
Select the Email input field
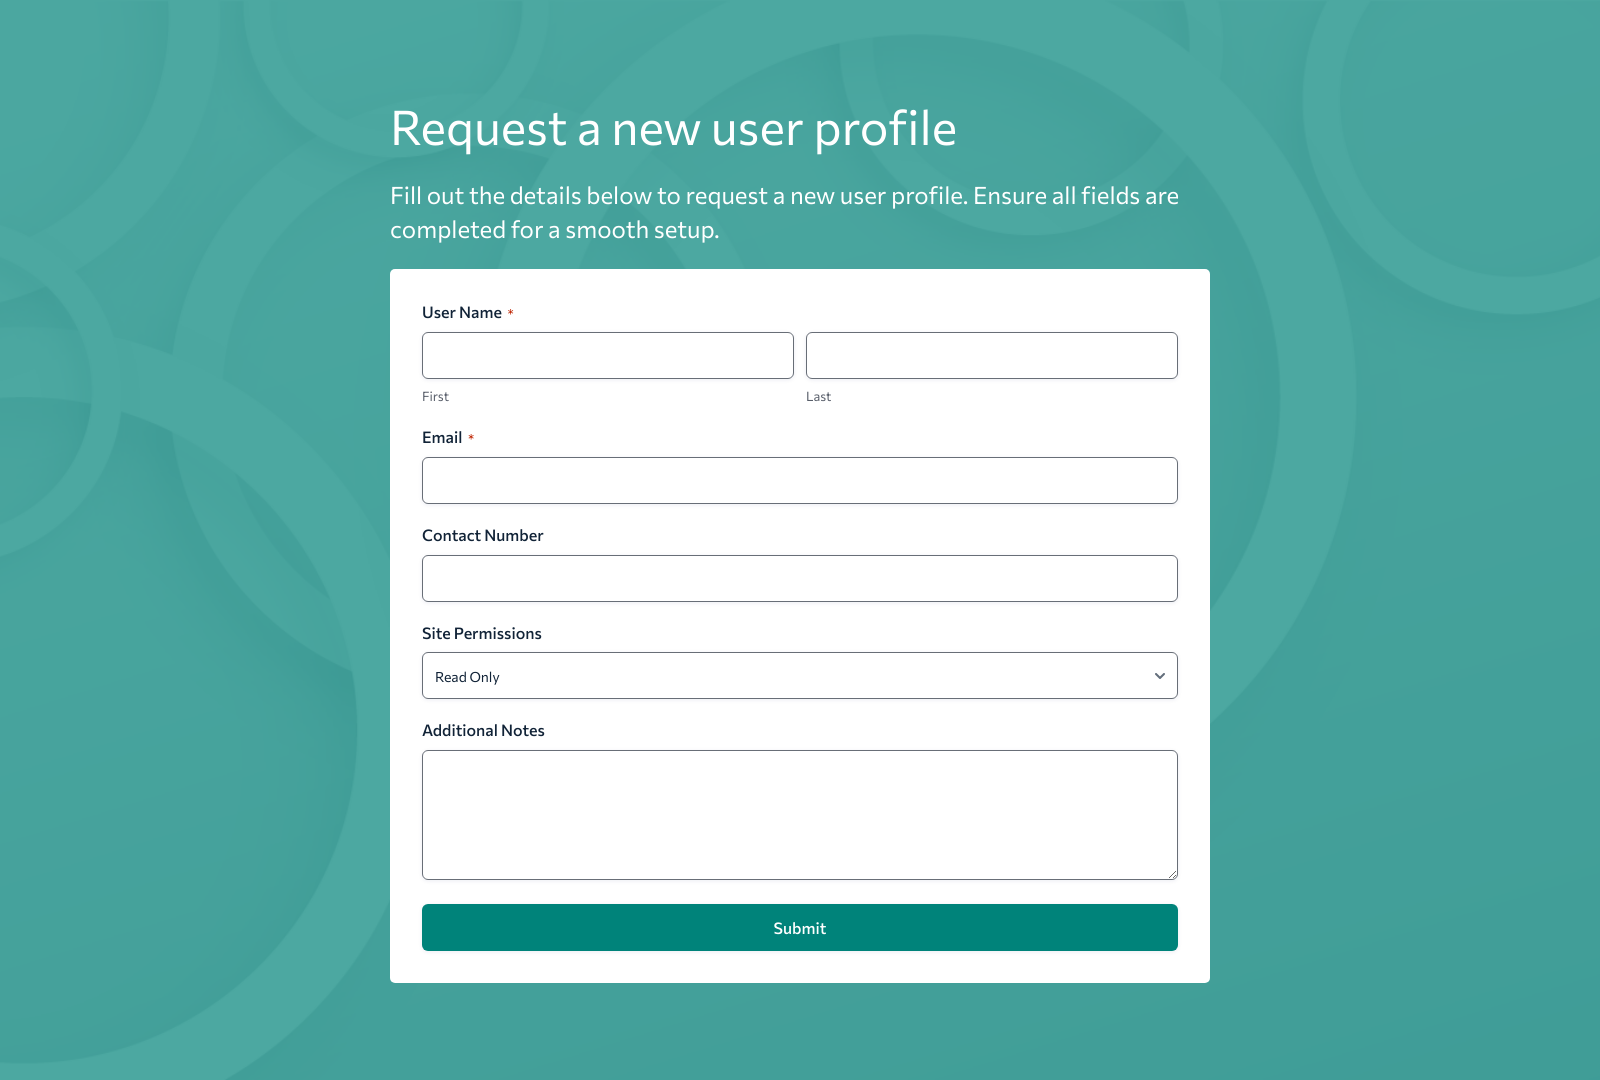(x=799, y=480)
